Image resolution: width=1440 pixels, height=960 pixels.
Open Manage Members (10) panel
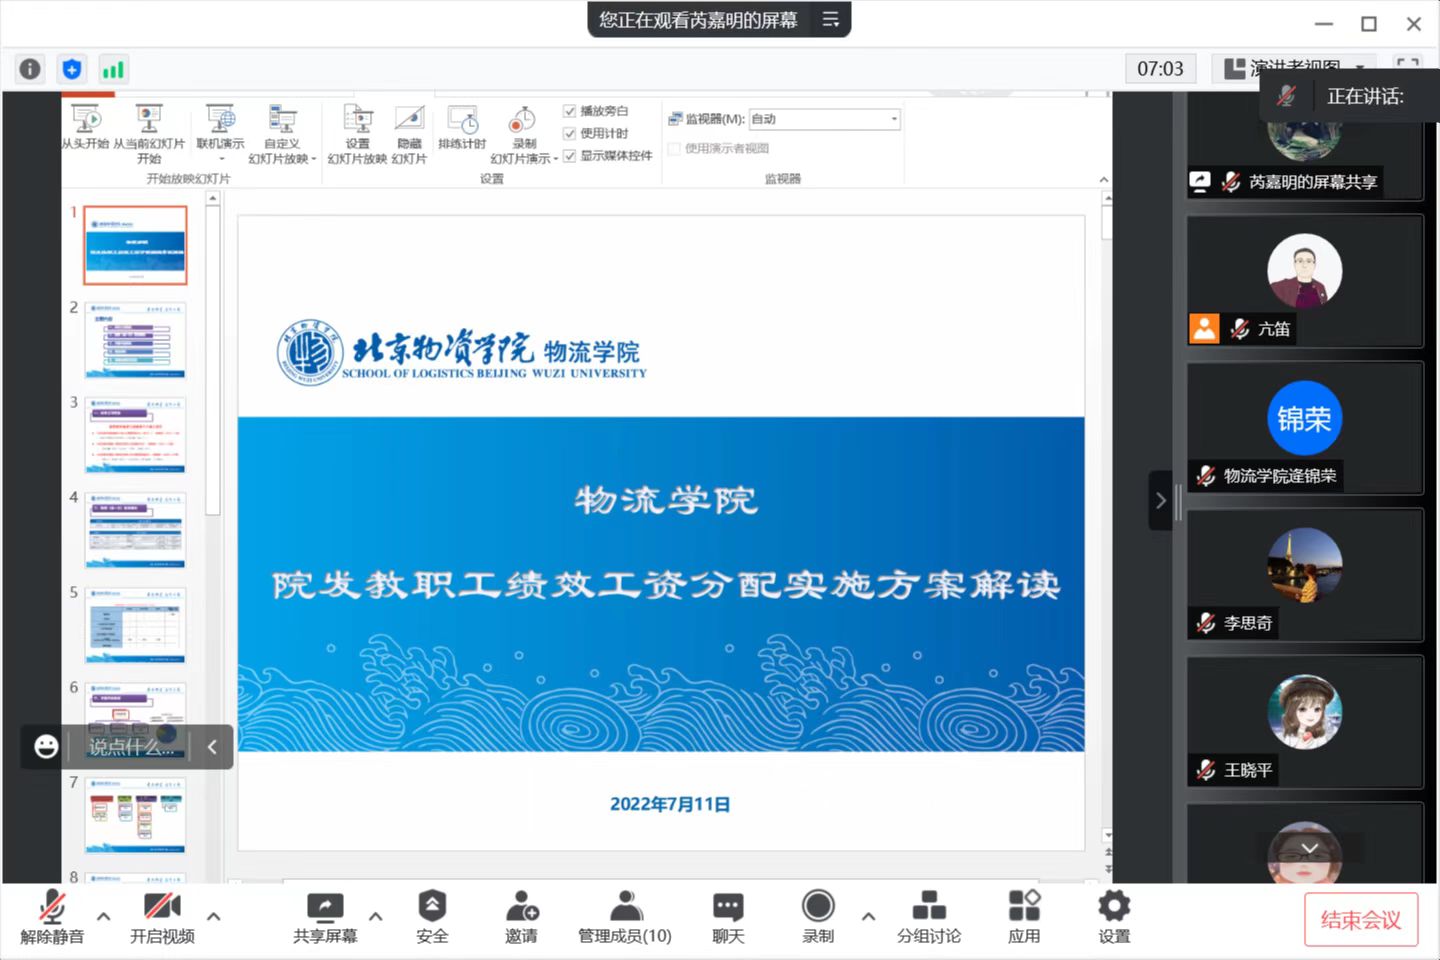625,917
